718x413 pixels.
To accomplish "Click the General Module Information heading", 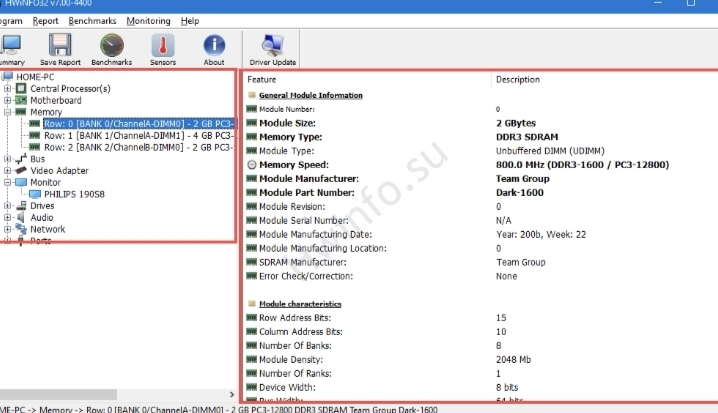I will 310,95.
